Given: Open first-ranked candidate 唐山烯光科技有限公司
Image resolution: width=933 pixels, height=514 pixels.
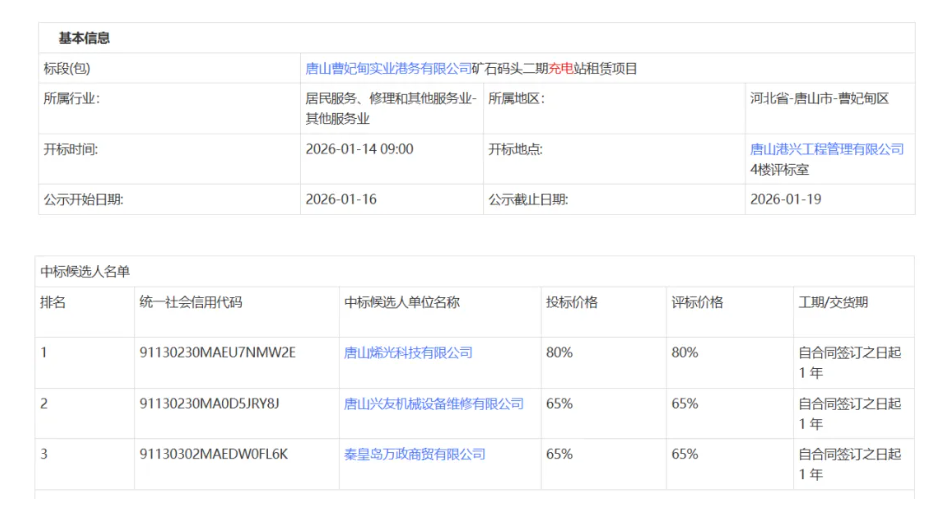Looking at the screenshot, I should 408,353.
